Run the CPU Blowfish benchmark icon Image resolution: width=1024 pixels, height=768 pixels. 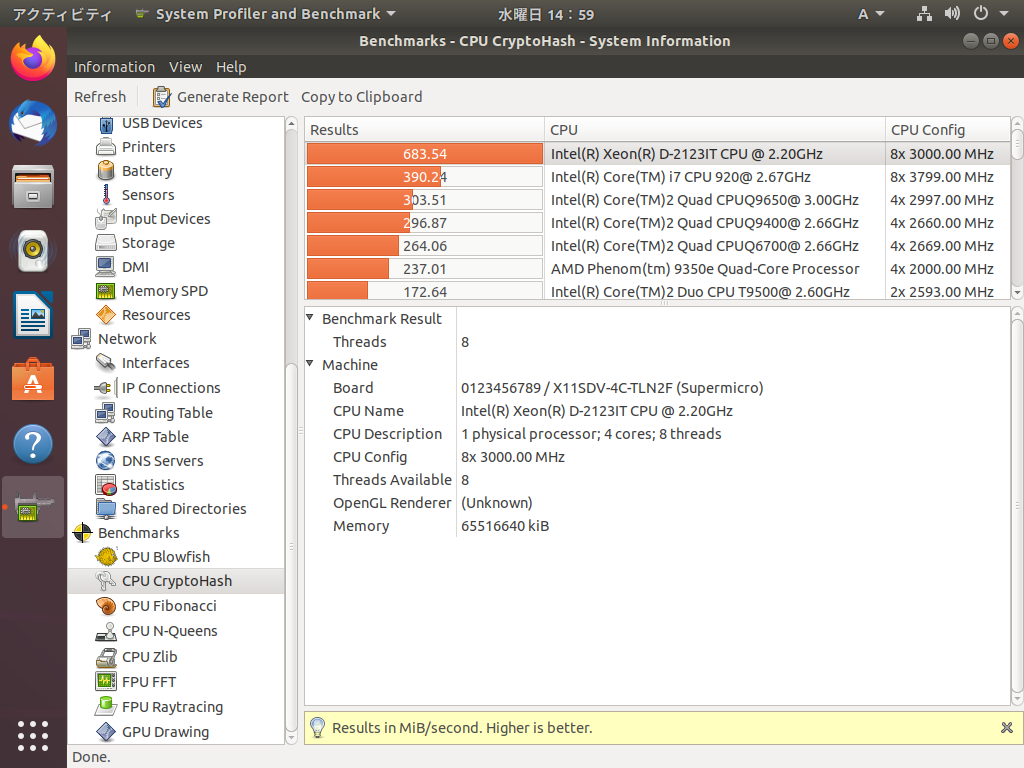tap(106, 557)
